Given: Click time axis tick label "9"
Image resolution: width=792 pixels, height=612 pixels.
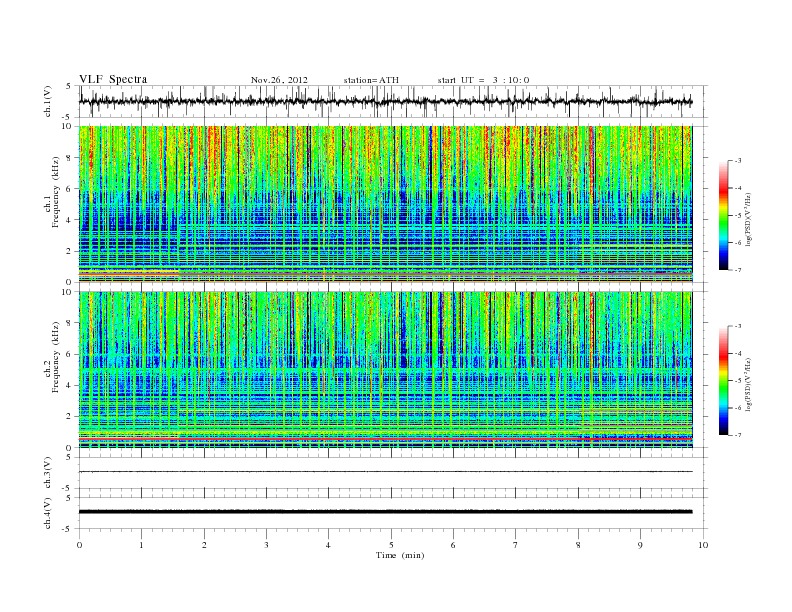Looking at the screenshot, I should tap(640, 545).
